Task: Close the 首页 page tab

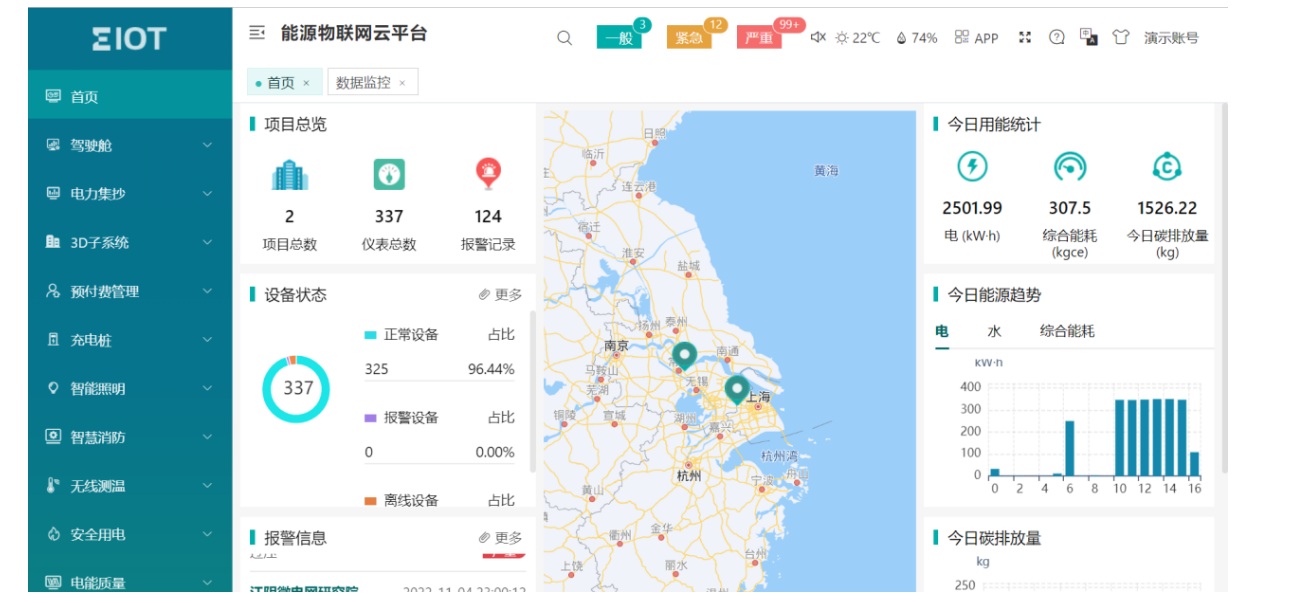Action: point(306,83)
